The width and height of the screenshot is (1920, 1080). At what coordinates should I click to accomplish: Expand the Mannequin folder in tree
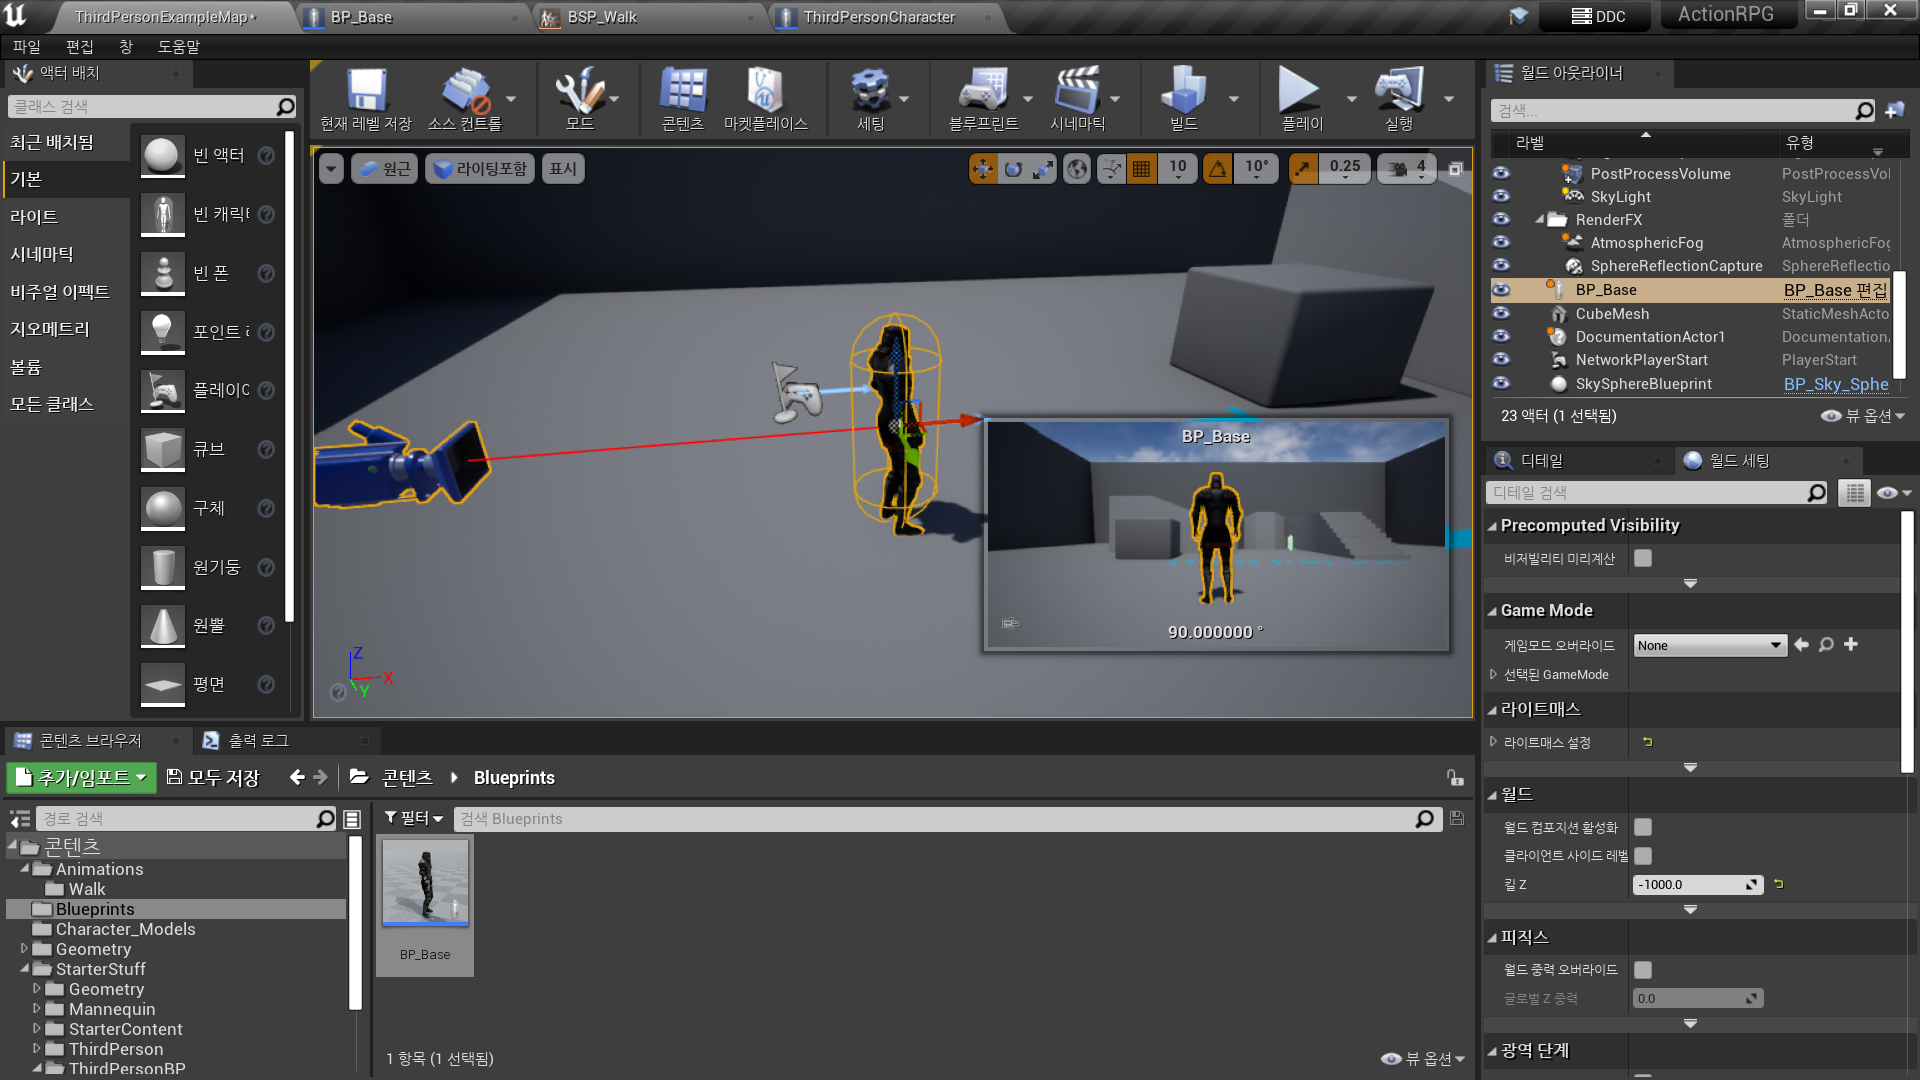(37, 1009)
